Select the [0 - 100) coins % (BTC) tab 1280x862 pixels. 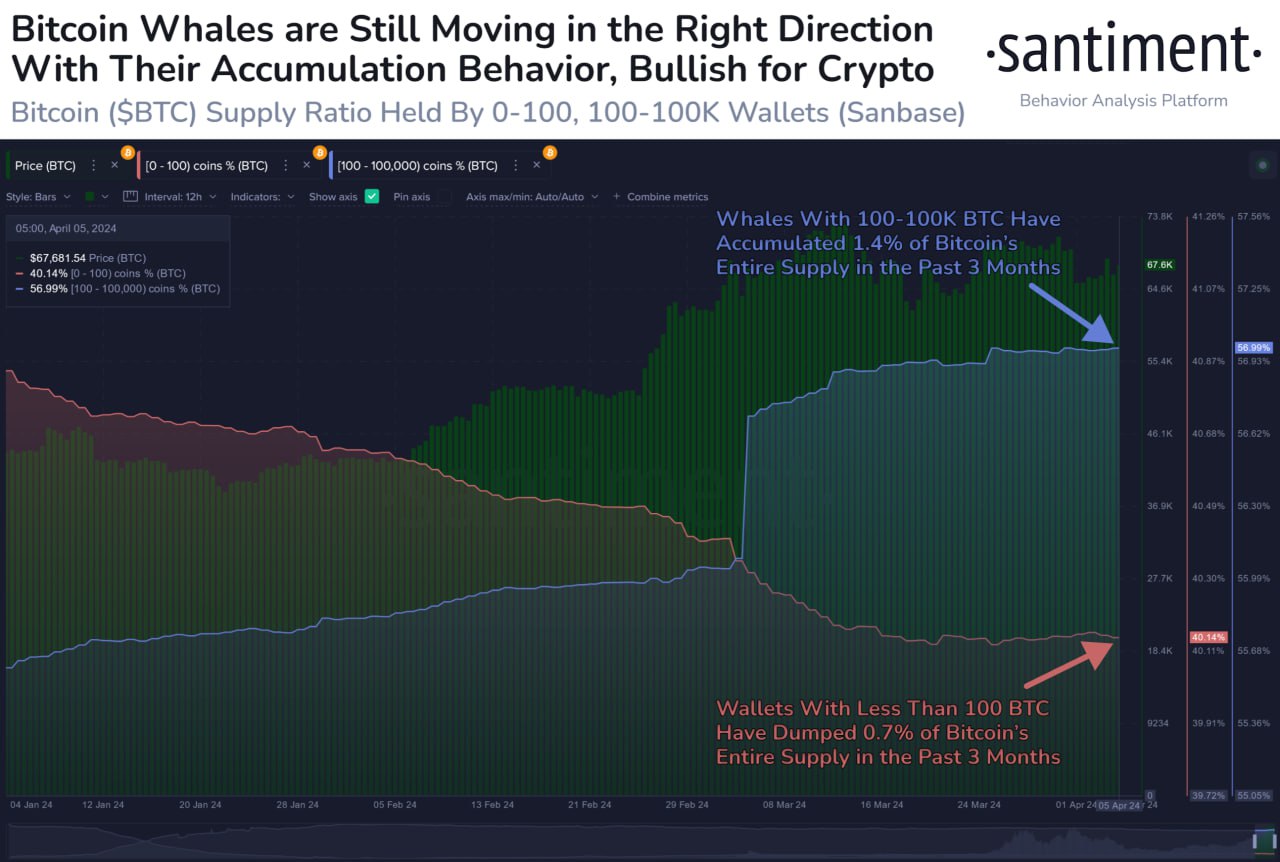coord(206,165)
